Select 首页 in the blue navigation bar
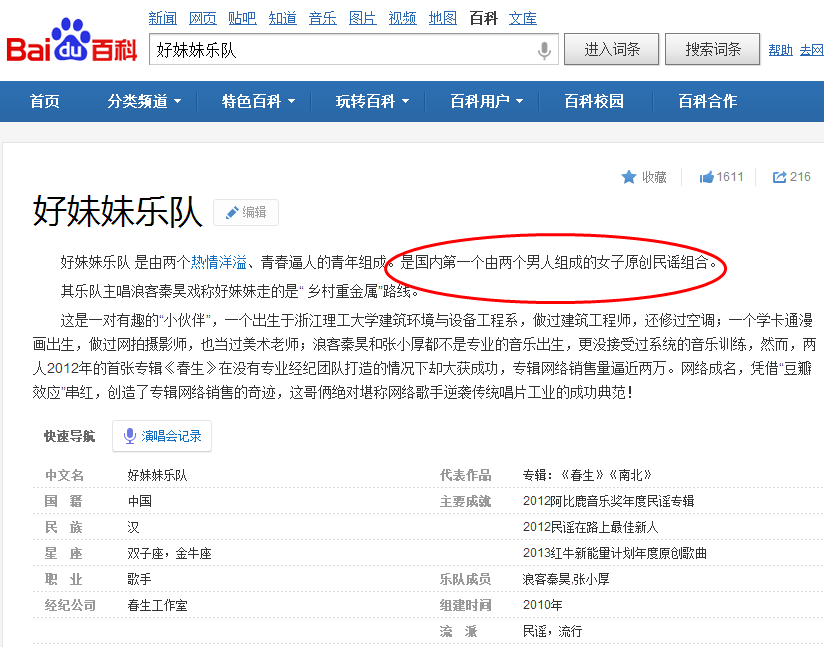Image resolution: width=824 pixels, height=647 pixels. pos(44,101)
